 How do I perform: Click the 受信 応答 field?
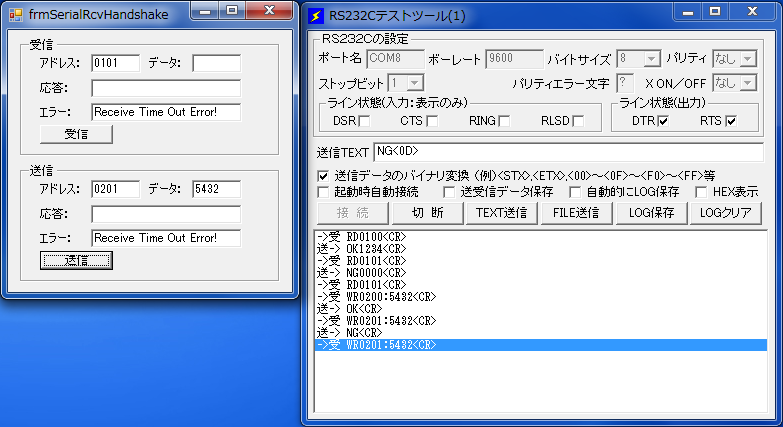pos(166,88)
